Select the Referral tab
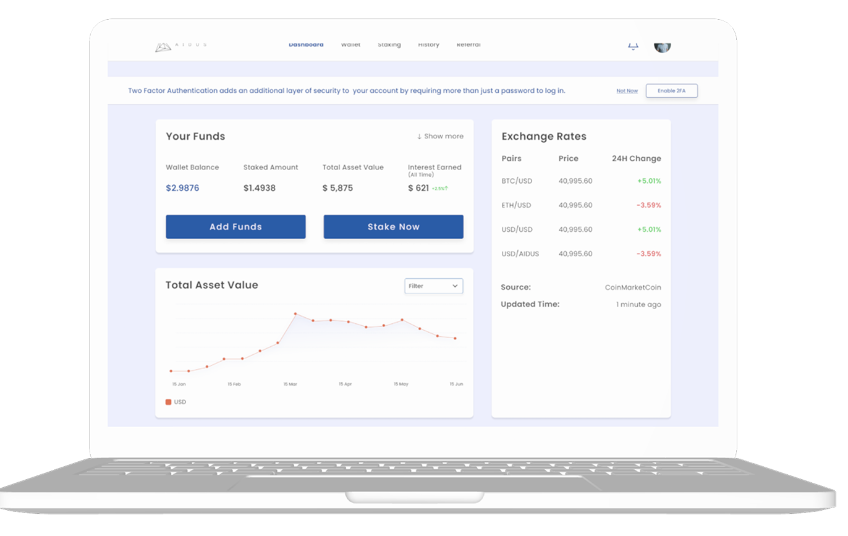Viewport: 848px width, 536px height. coord(468,45)
